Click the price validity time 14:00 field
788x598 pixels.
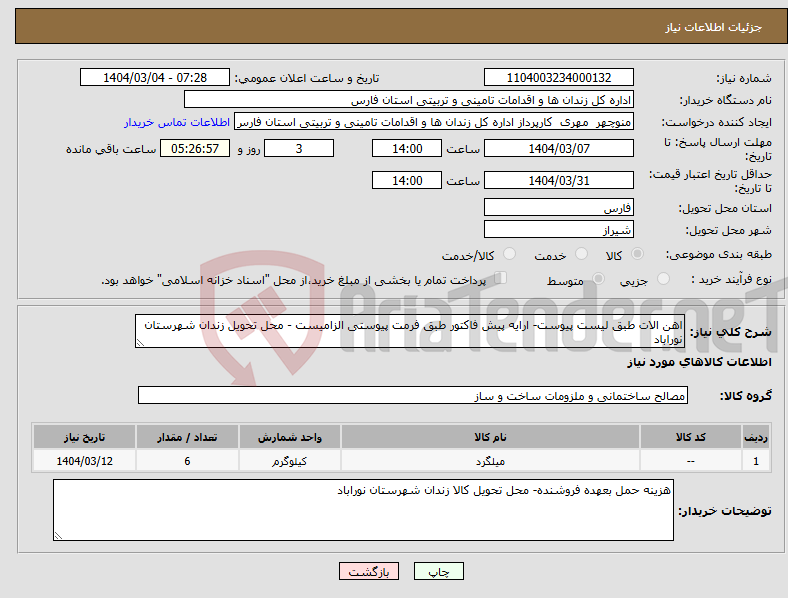click(x=407, y=180)
